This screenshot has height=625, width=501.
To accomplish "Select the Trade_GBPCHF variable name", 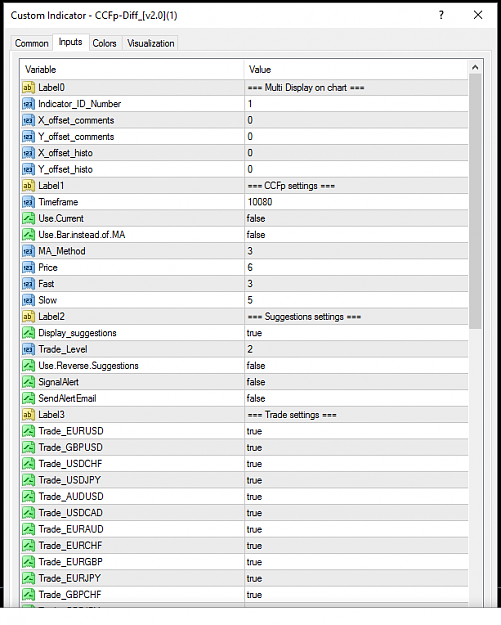I will [x=70, y=594].
